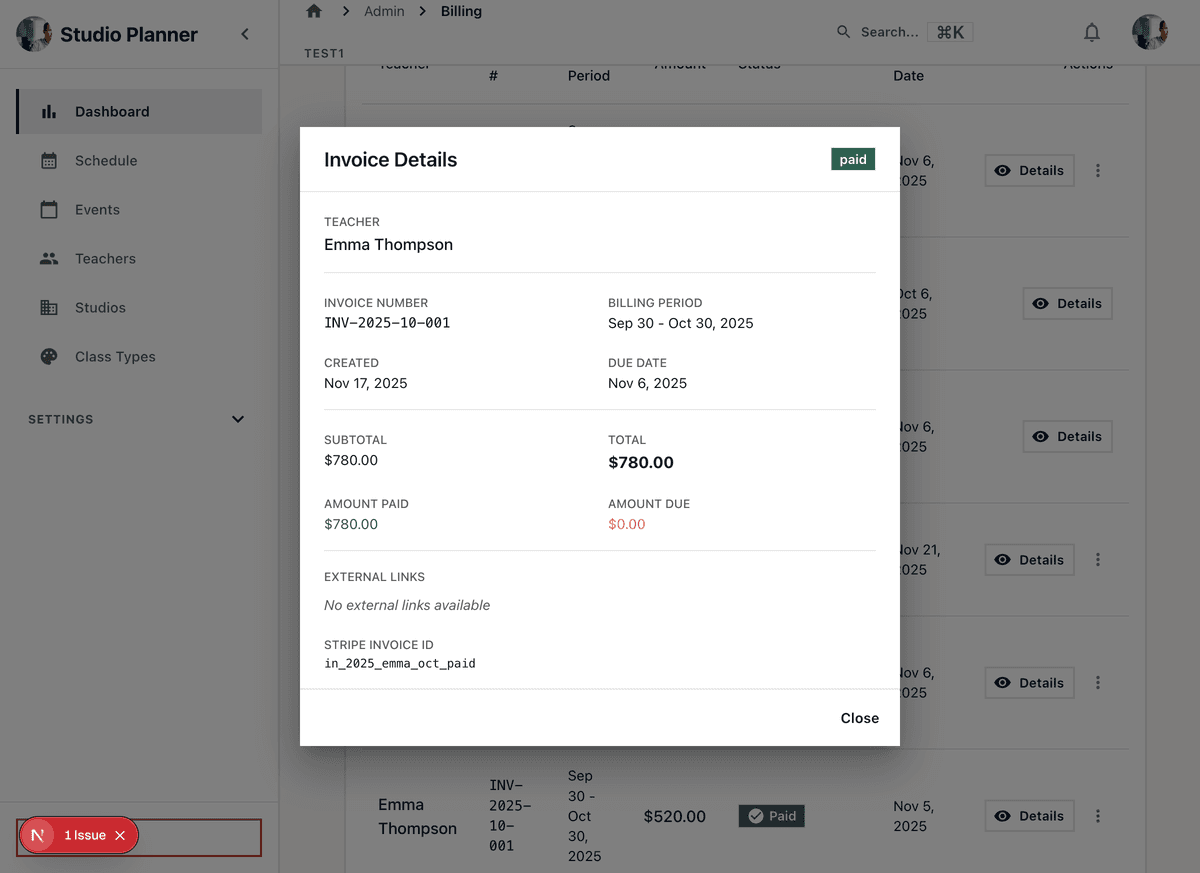Click the Class Types pie icon
The image size is (1200, 873).
50,356
